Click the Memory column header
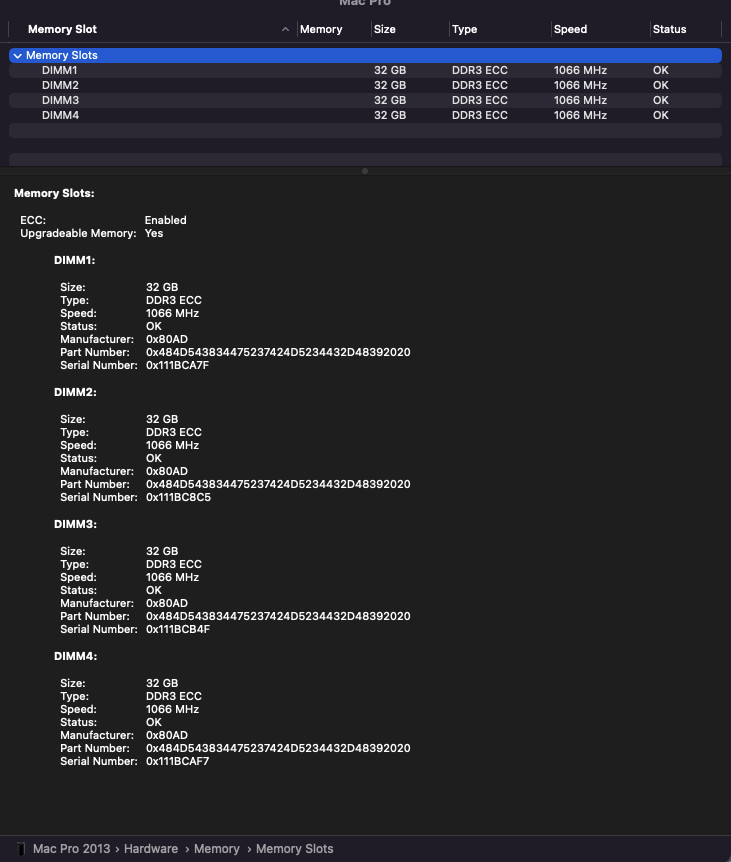The height and width of the screenshot is (862, 731). [x=321, y=30]
